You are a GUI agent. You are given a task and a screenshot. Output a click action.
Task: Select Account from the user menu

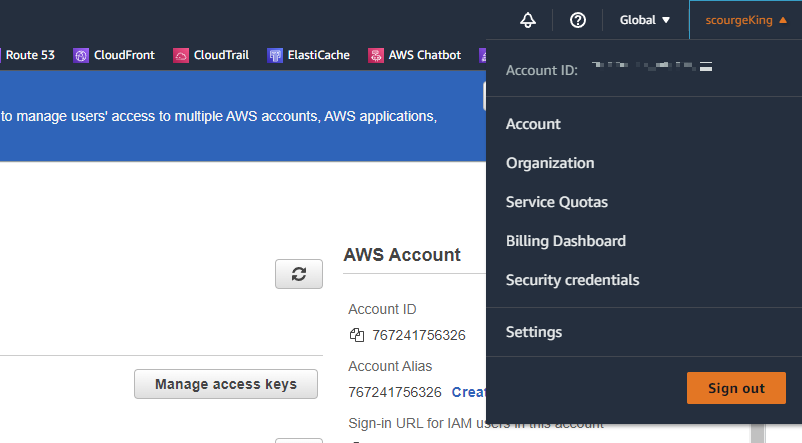(533, 124)
